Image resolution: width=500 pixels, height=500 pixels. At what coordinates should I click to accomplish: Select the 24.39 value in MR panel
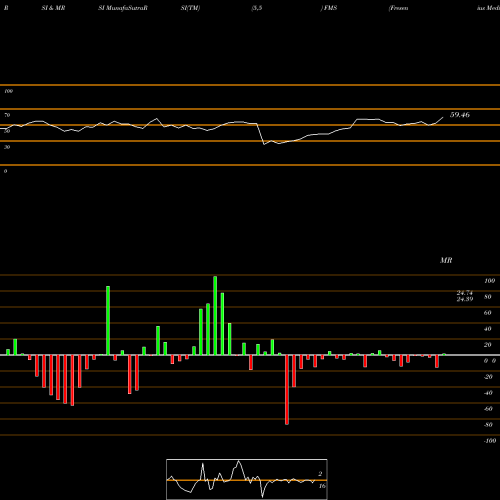click(465, 299)
